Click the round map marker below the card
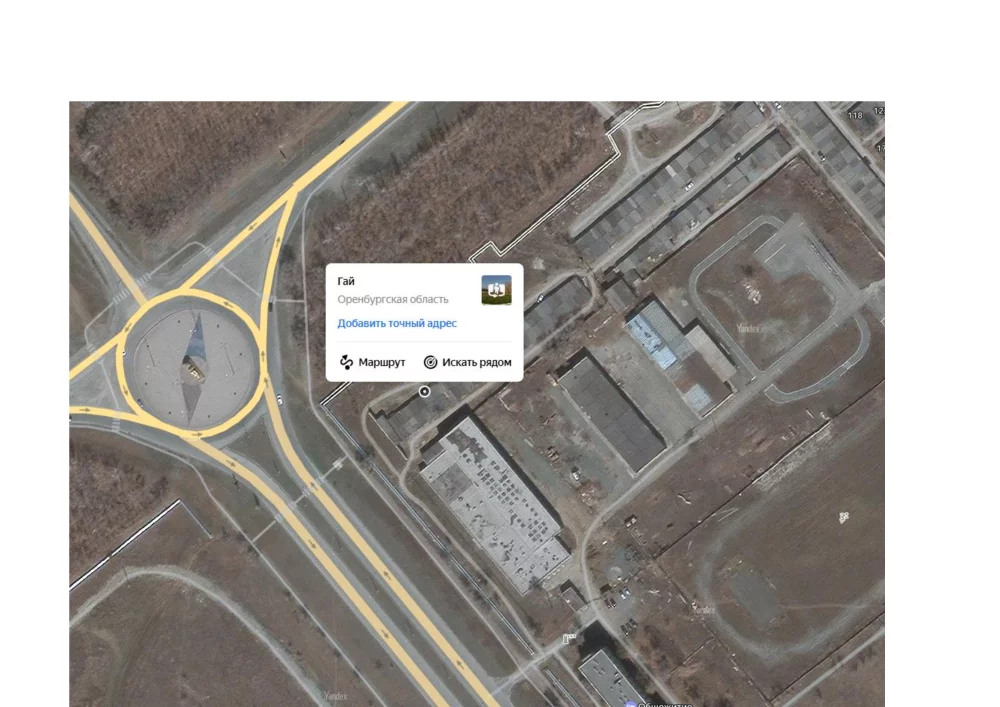 pos(424,391)
